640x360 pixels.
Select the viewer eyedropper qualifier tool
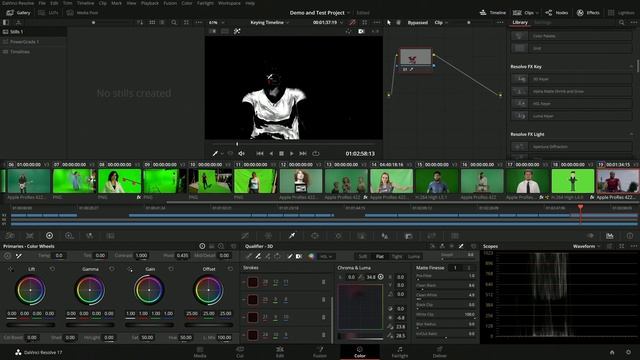tap(215, 153)
